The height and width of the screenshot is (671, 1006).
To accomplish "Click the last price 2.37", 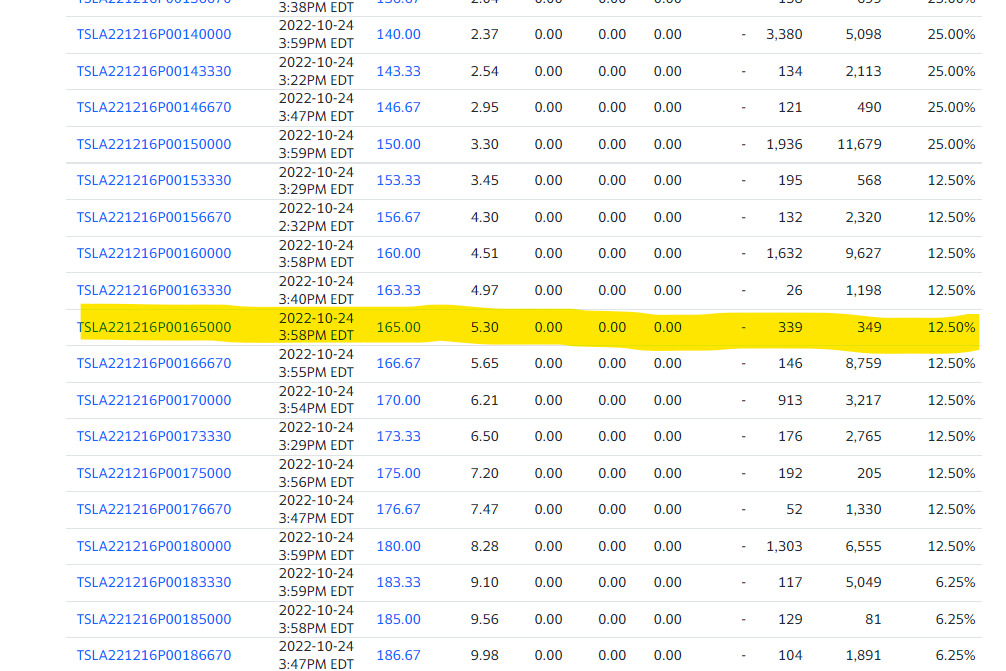I will pyautogui.click(x=484, y=35).
